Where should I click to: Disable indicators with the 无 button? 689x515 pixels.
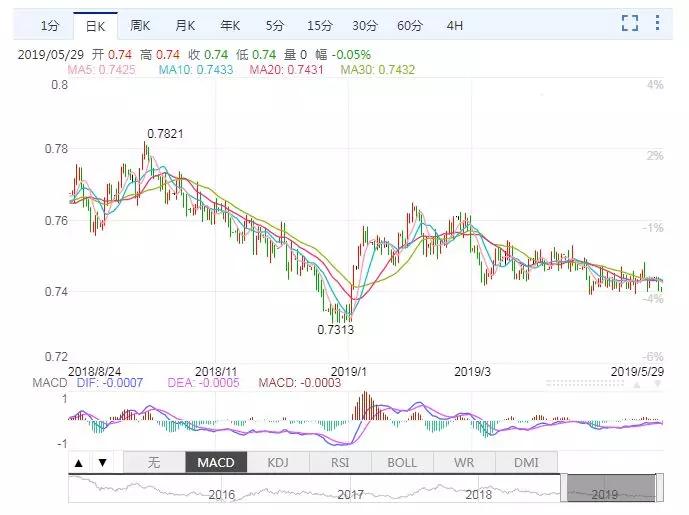(x=153, y=462)
